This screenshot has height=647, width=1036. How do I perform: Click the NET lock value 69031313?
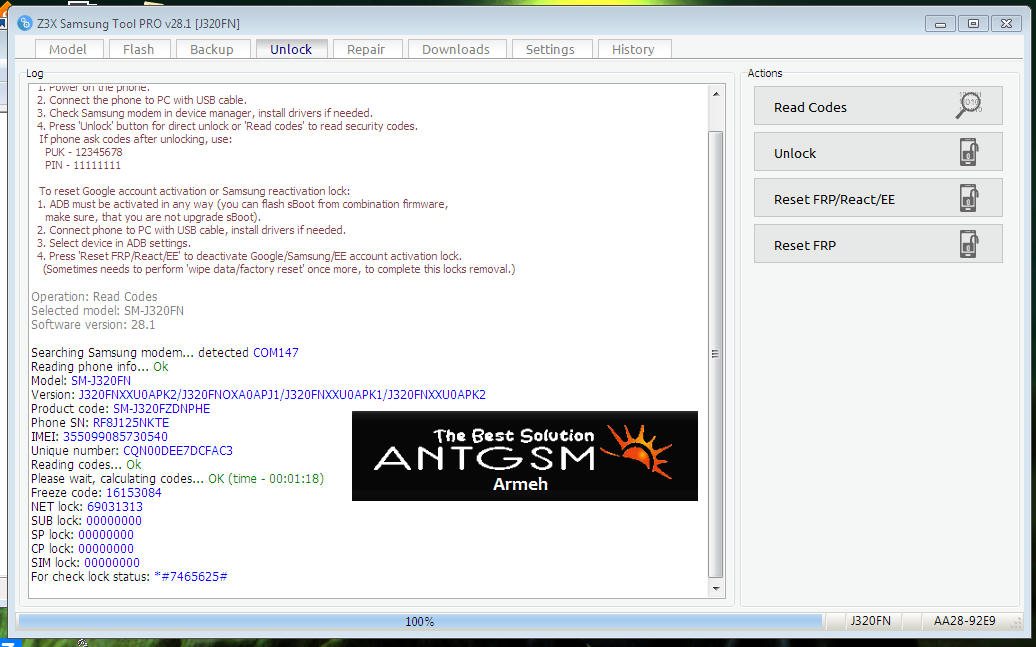(115, 507)
